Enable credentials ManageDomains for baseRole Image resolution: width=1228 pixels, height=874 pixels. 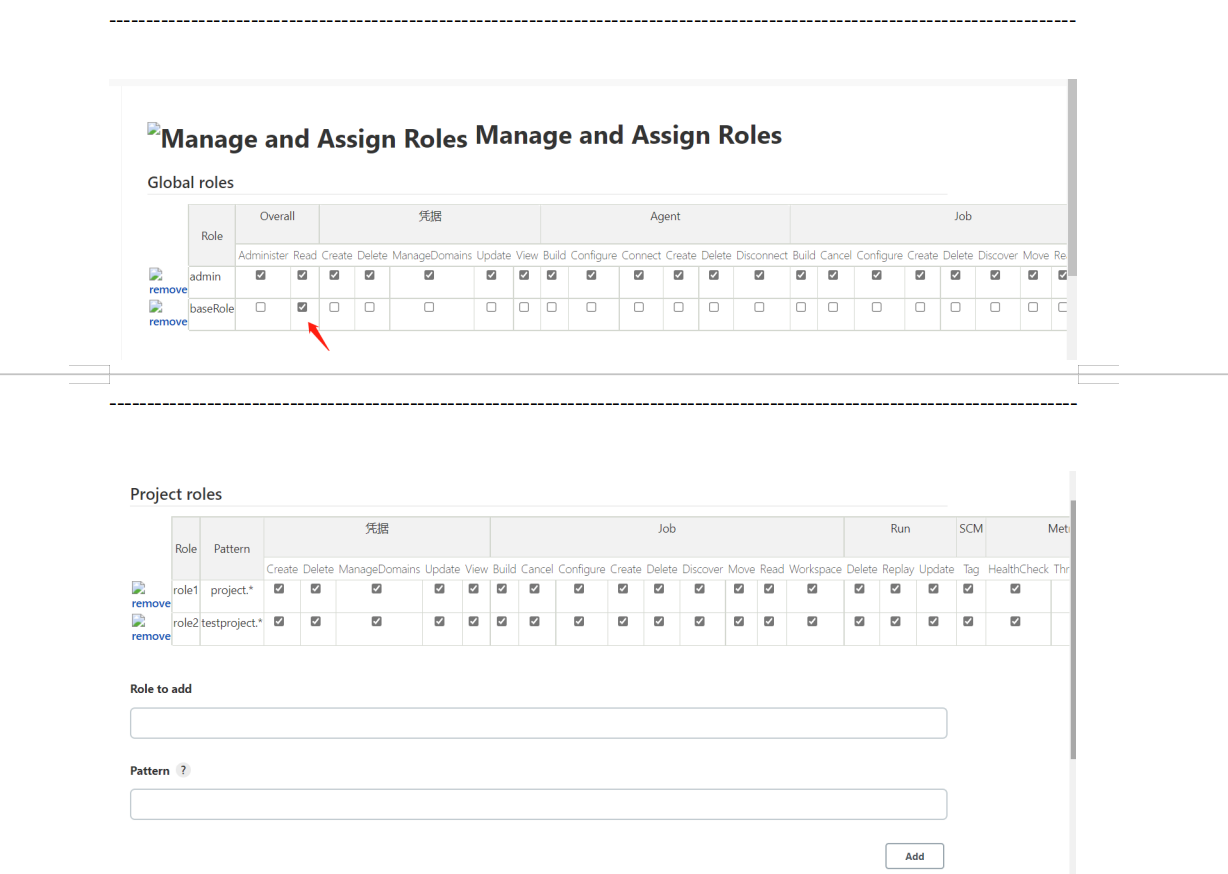(x=429, y=307)
